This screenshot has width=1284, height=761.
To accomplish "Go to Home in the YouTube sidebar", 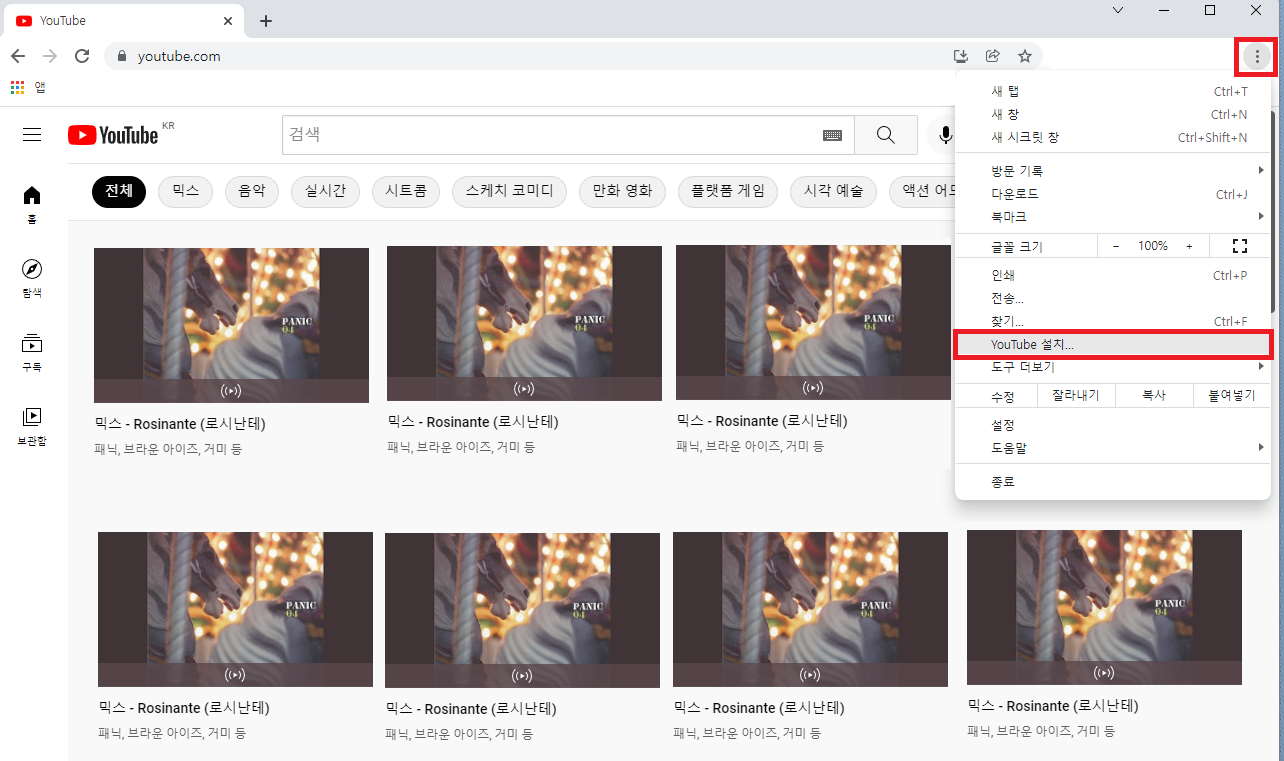I will 32,205.
